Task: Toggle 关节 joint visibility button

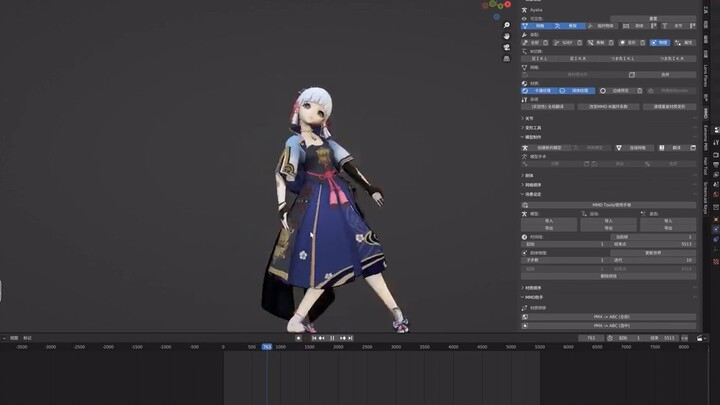Action: (x=675, y=26)
